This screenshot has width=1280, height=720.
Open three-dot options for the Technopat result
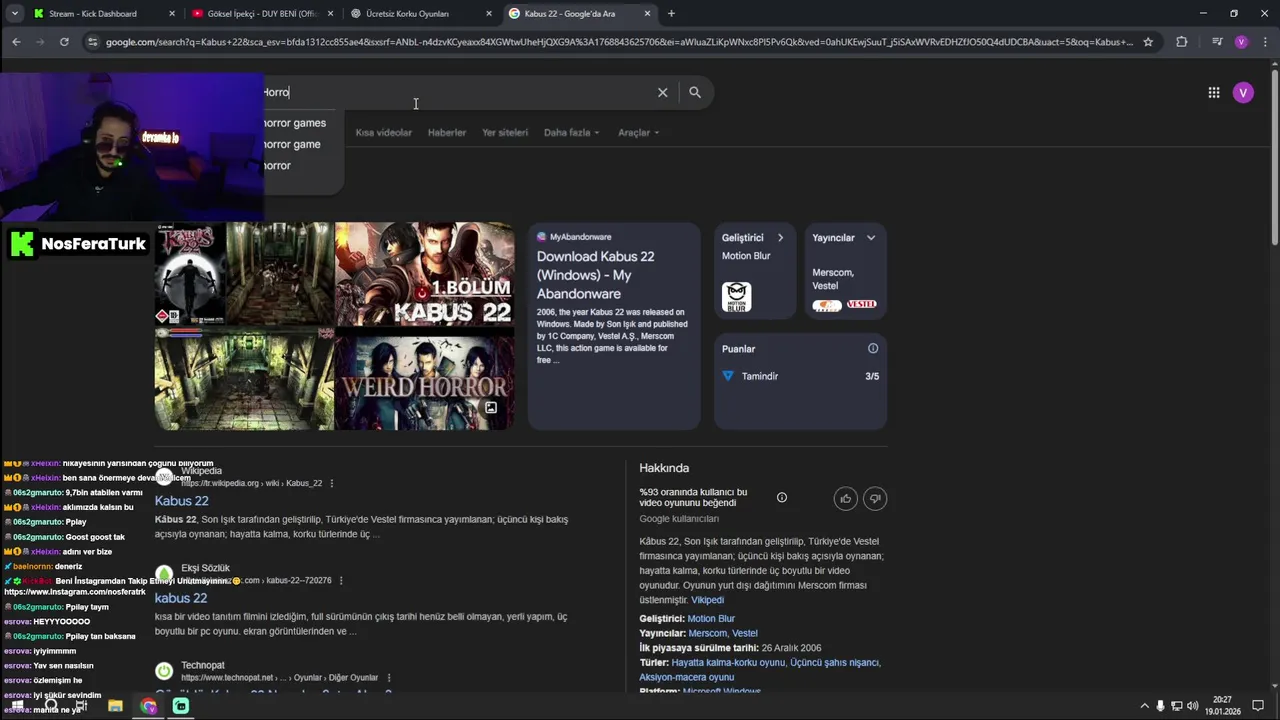389,677
